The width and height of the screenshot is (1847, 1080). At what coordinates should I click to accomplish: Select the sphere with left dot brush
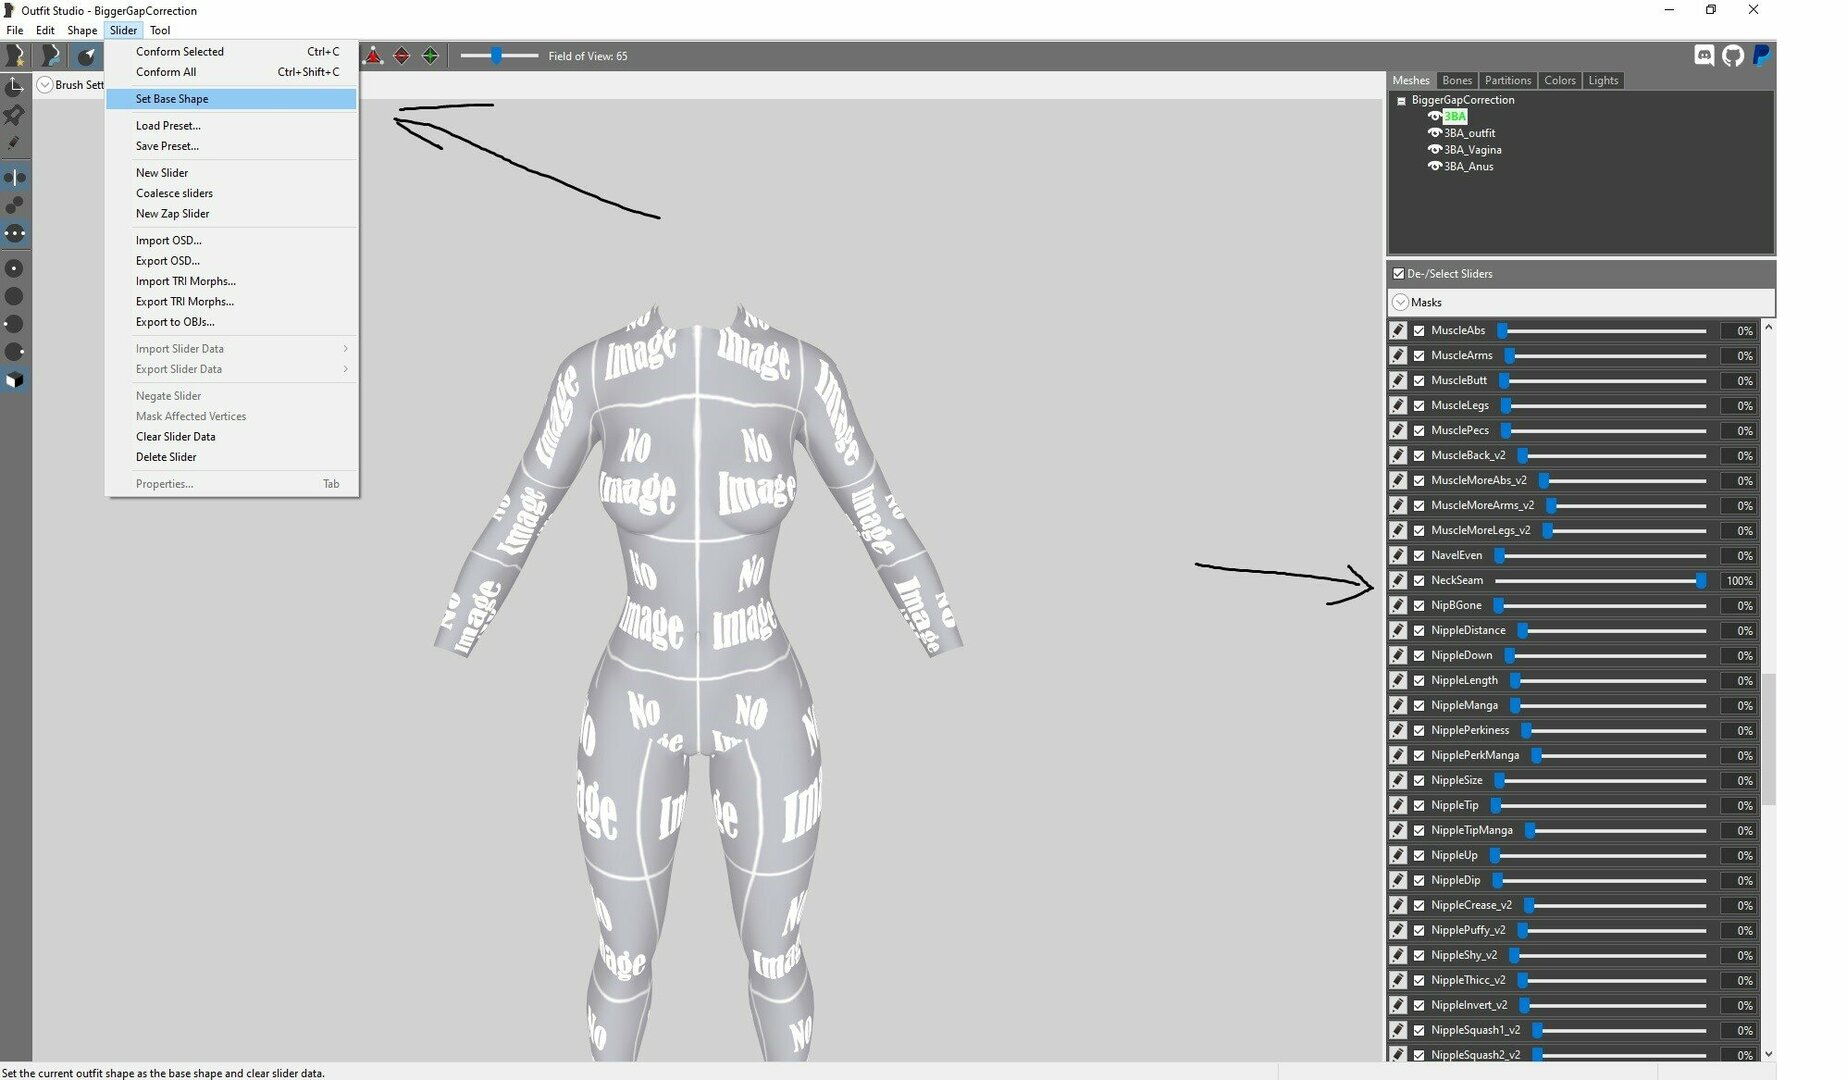(14, 324)
